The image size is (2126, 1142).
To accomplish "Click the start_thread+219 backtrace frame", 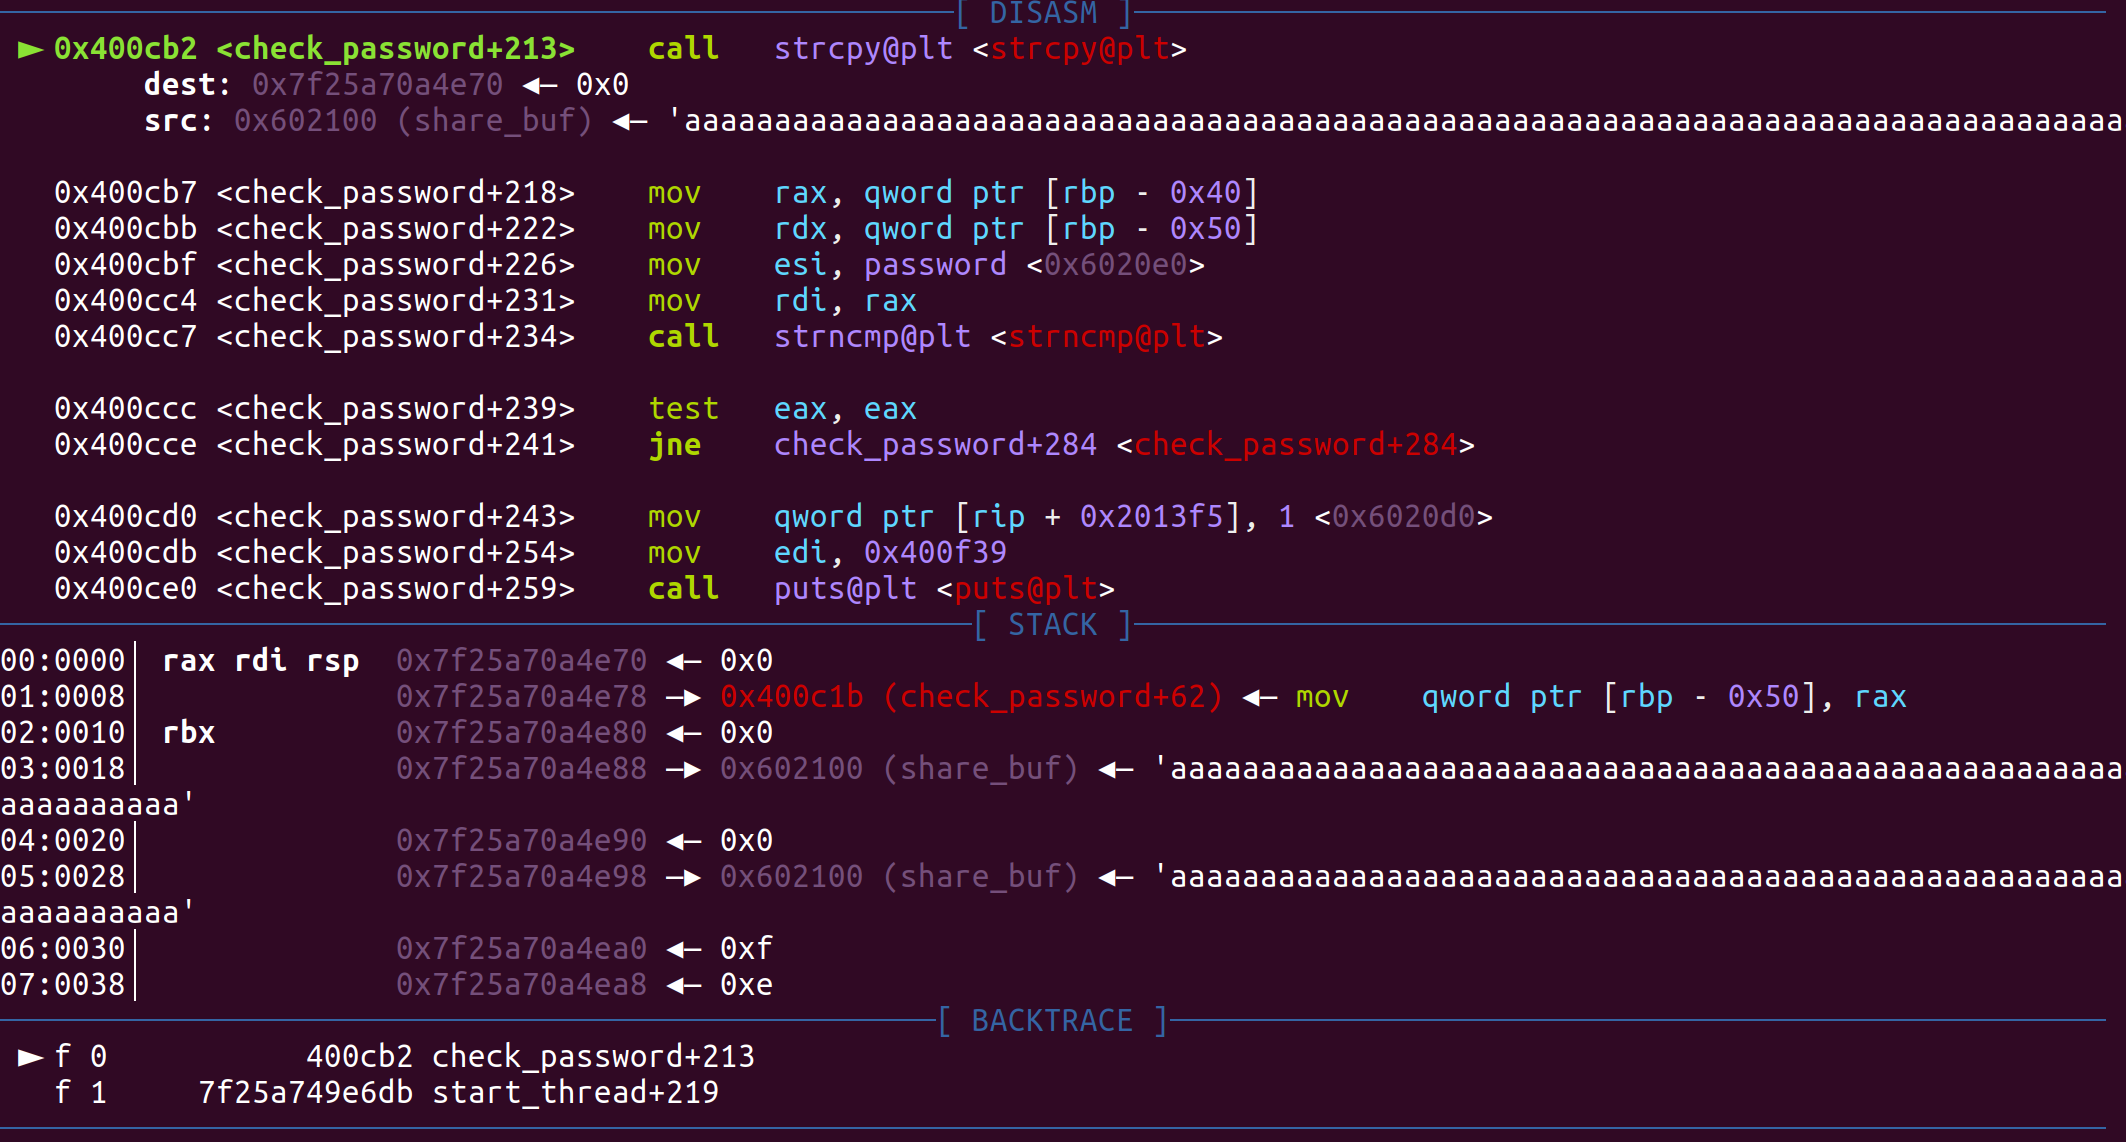I will click(x=575, y=1093).
